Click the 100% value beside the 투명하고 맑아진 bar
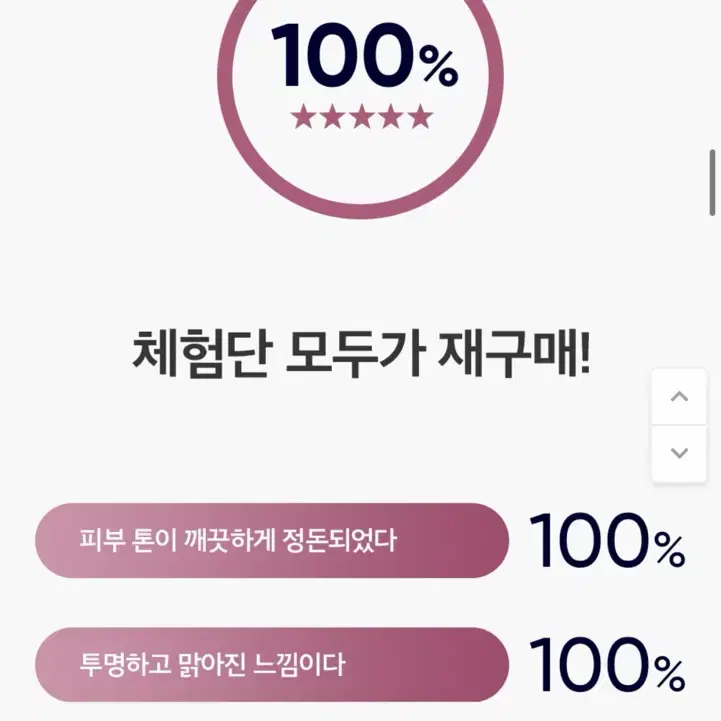The width and height of the screenshot is (721, 721). pyautogui.click(x=607, y=664)
